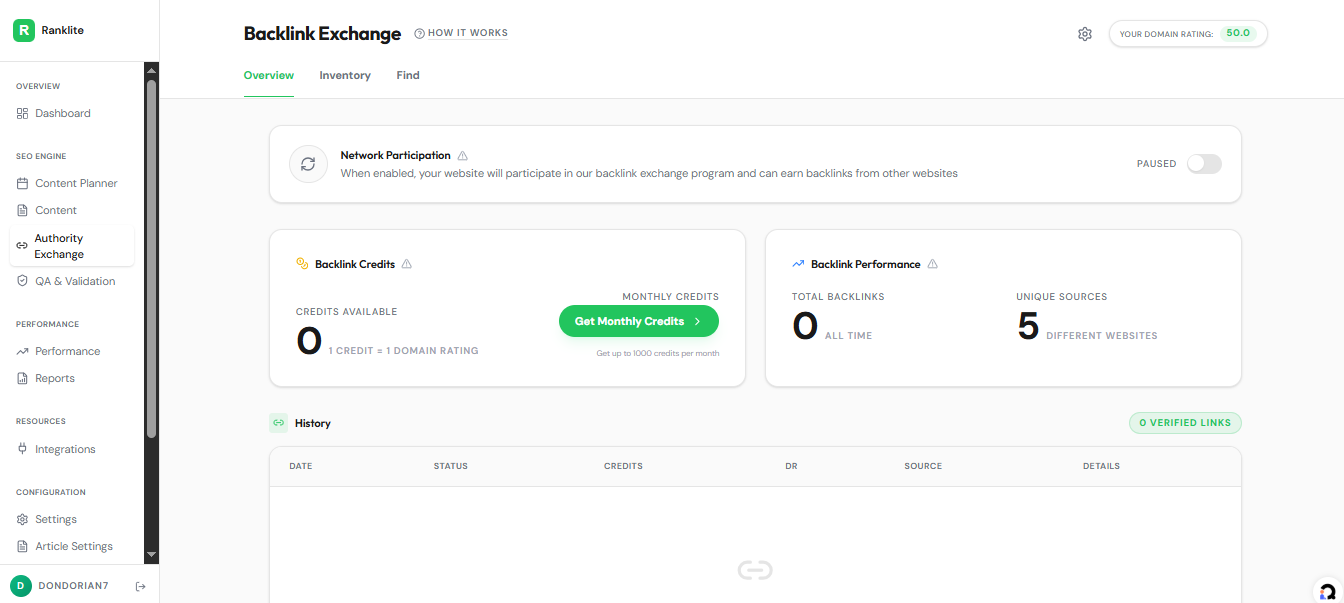Viewport: 1344px width, 603px height.
Task: Click the refresh icon in Network Participation card
Action: click(x=308, y=163)
